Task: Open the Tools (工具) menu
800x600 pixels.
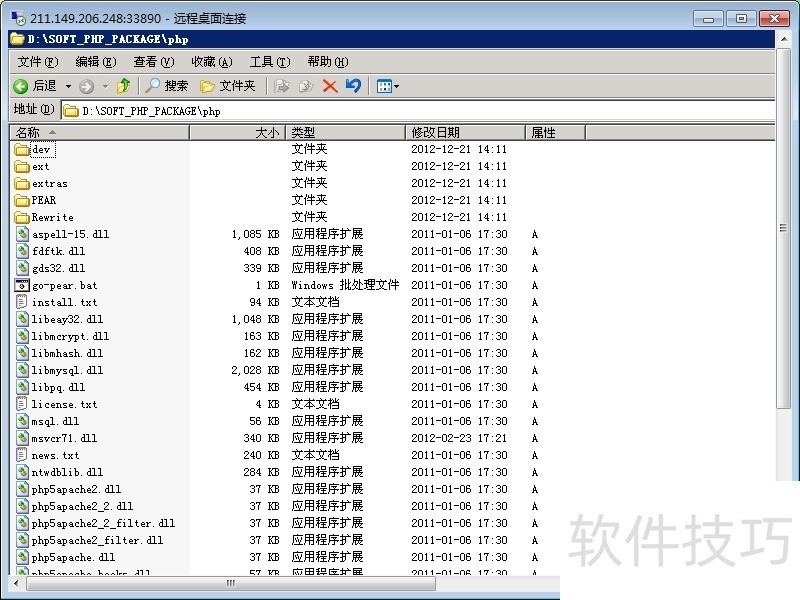Action: (x=268, y=62)
